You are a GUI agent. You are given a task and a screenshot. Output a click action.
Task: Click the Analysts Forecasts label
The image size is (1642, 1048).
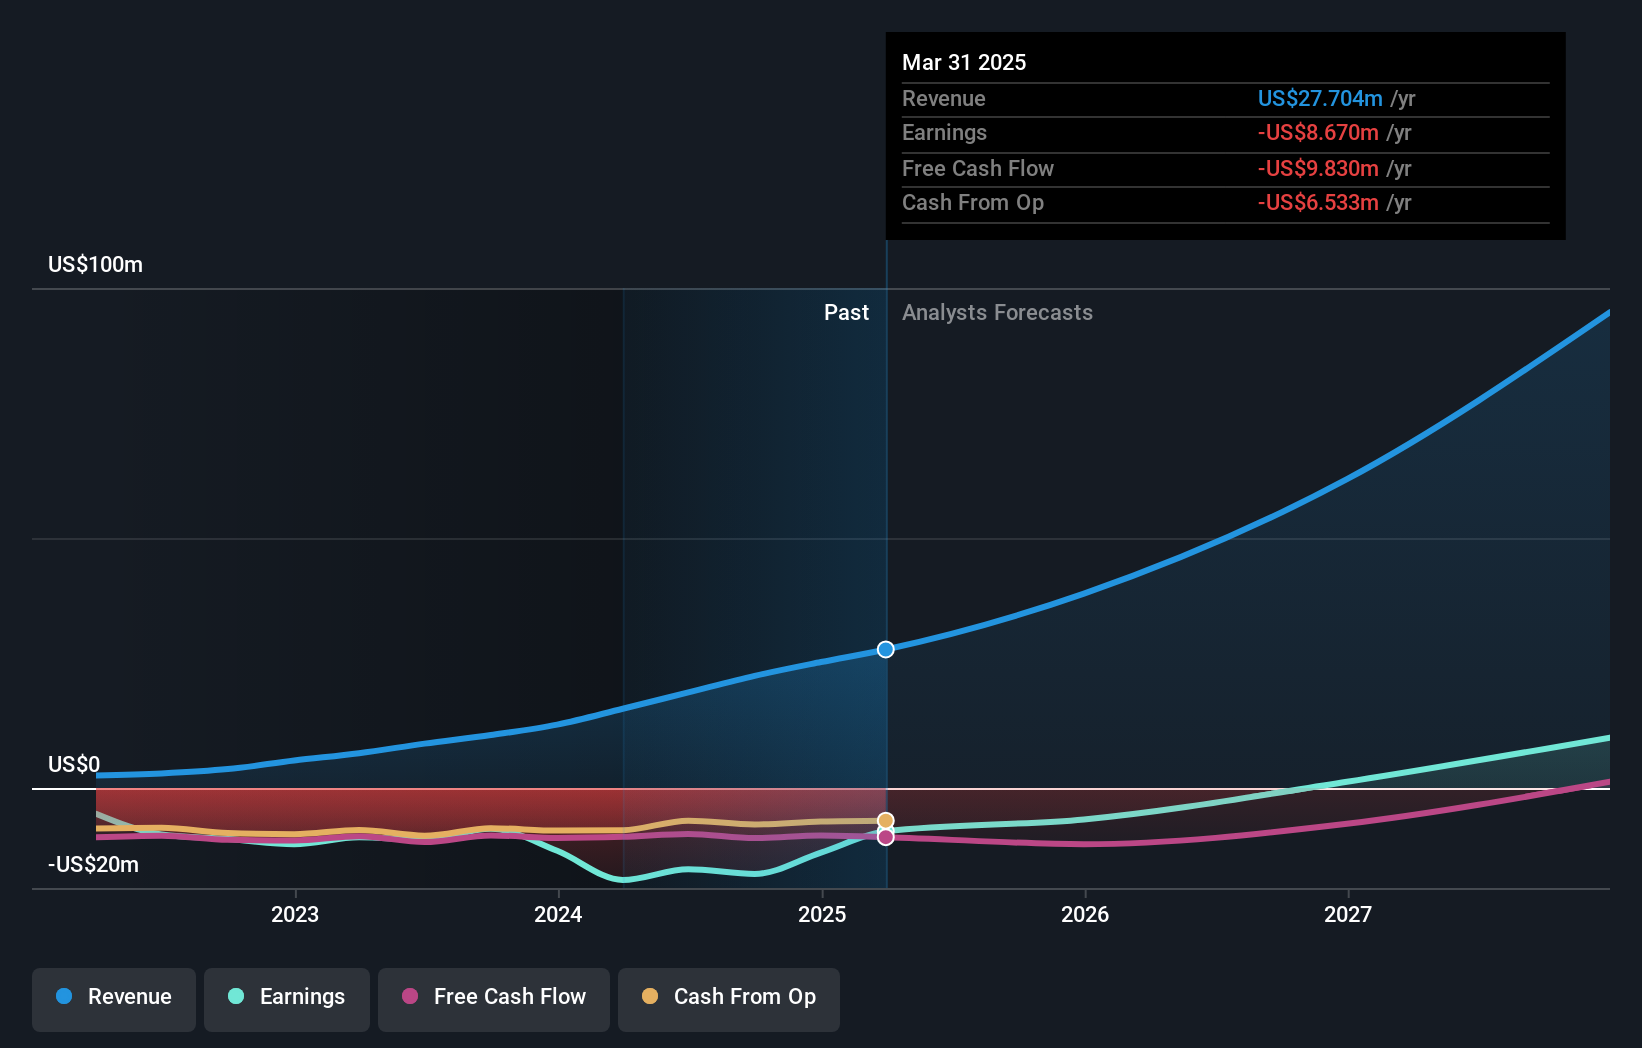997,313
